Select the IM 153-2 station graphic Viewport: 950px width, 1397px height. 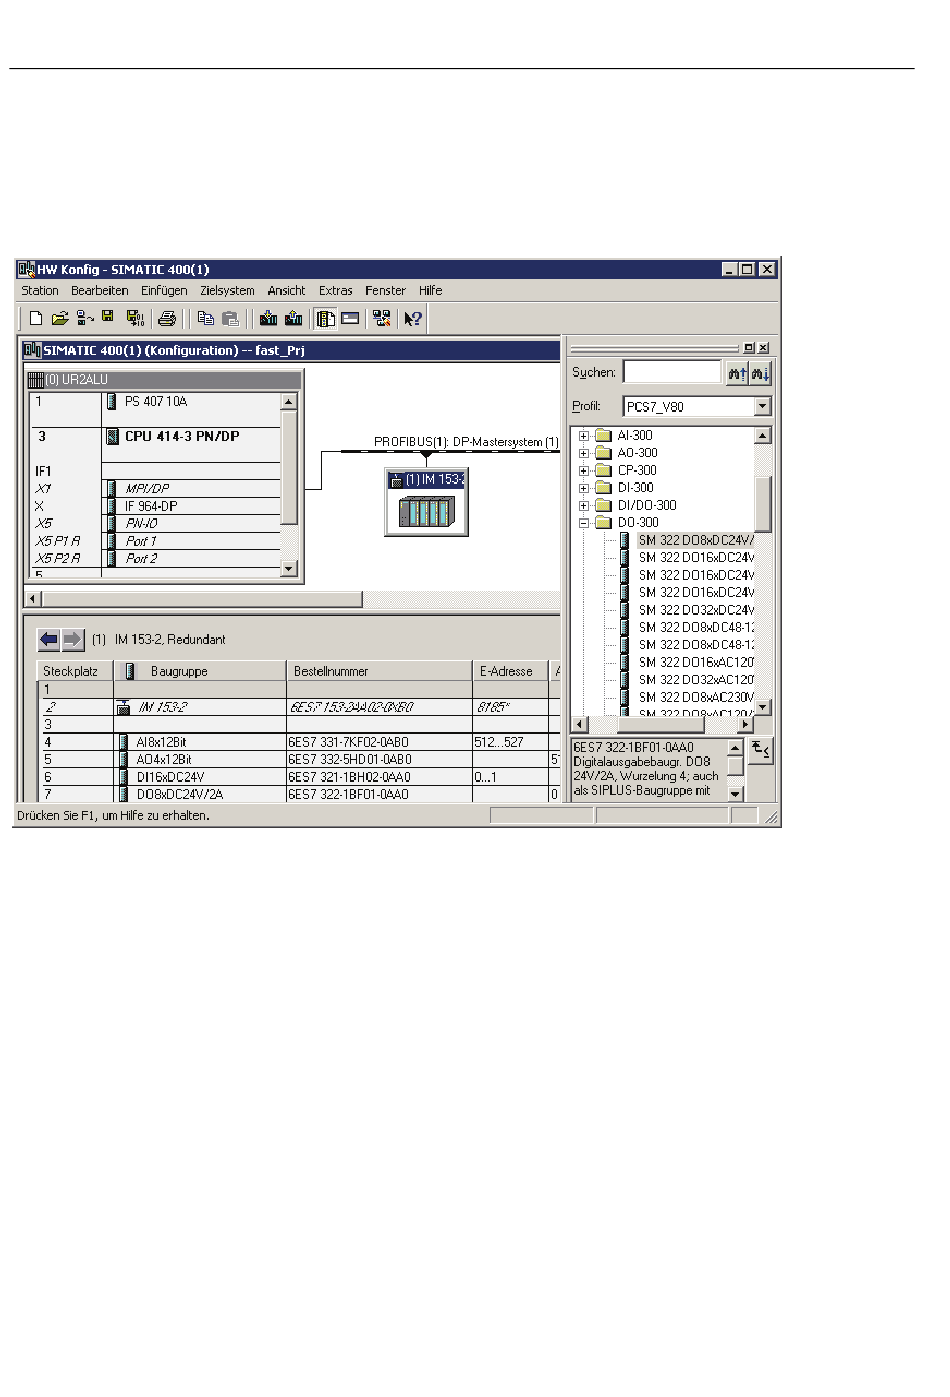(425, 503)
